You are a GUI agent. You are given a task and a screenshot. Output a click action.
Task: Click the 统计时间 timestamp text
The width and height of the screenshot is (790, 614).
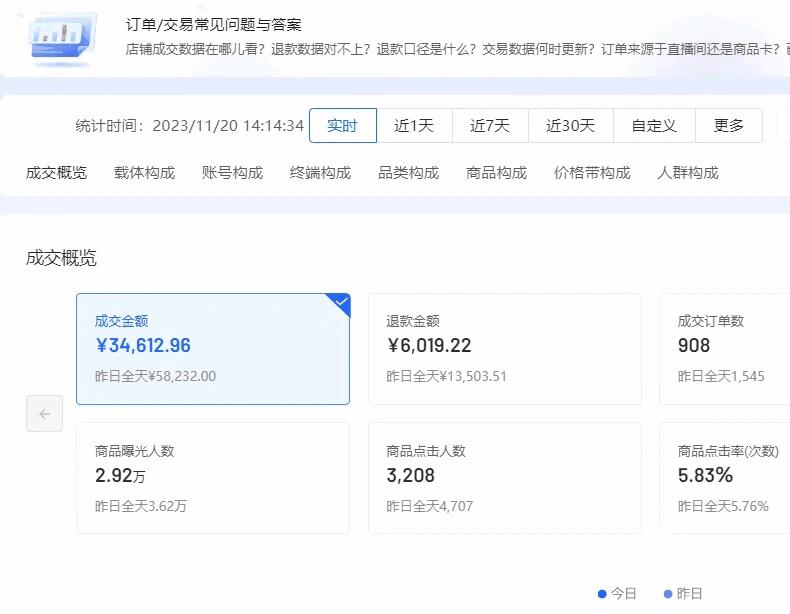click(189, 125)
